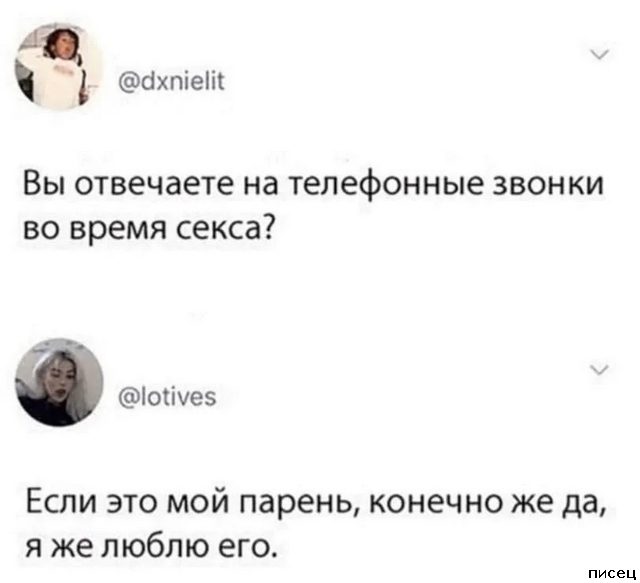Click the @dxnielit username handle
The width and height of the screenshot is (640, 583).
(171, 83)
